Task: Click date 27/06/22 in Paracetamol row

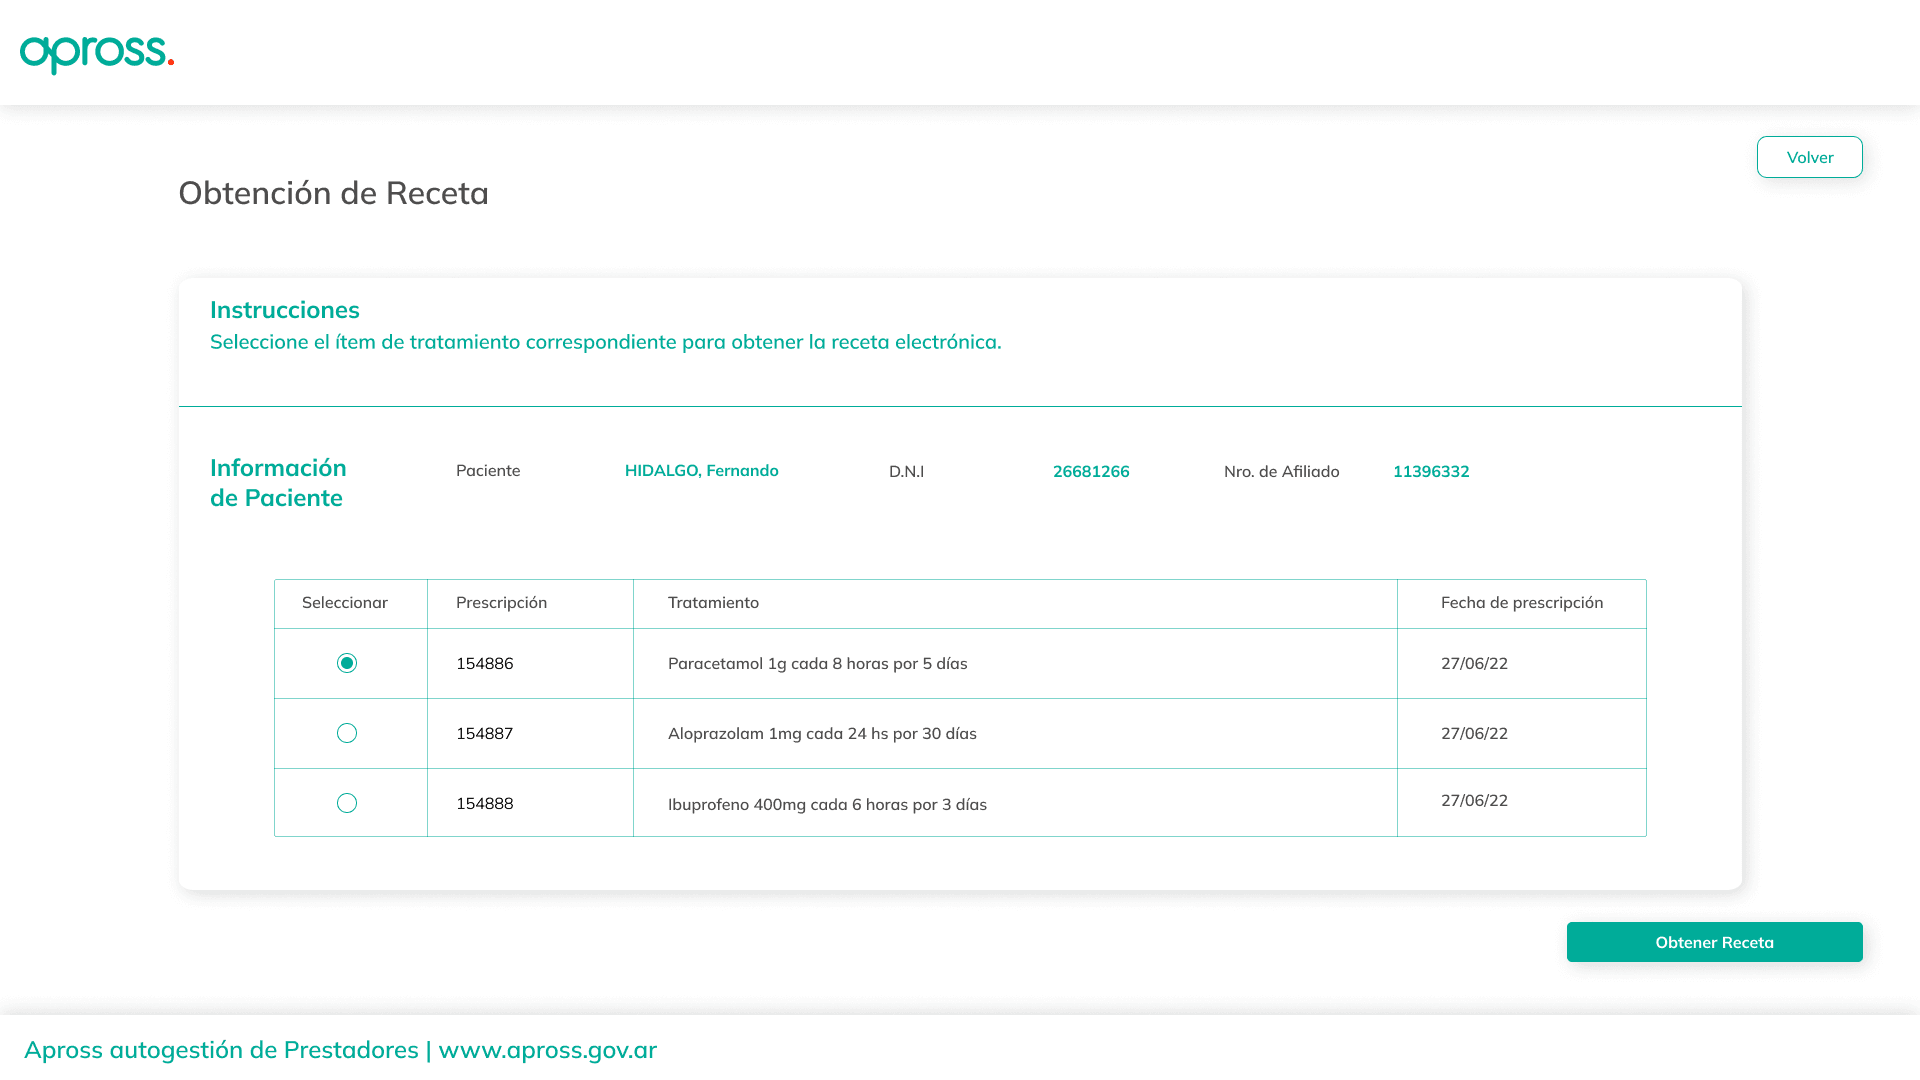Action: [x=1474, y=663]
